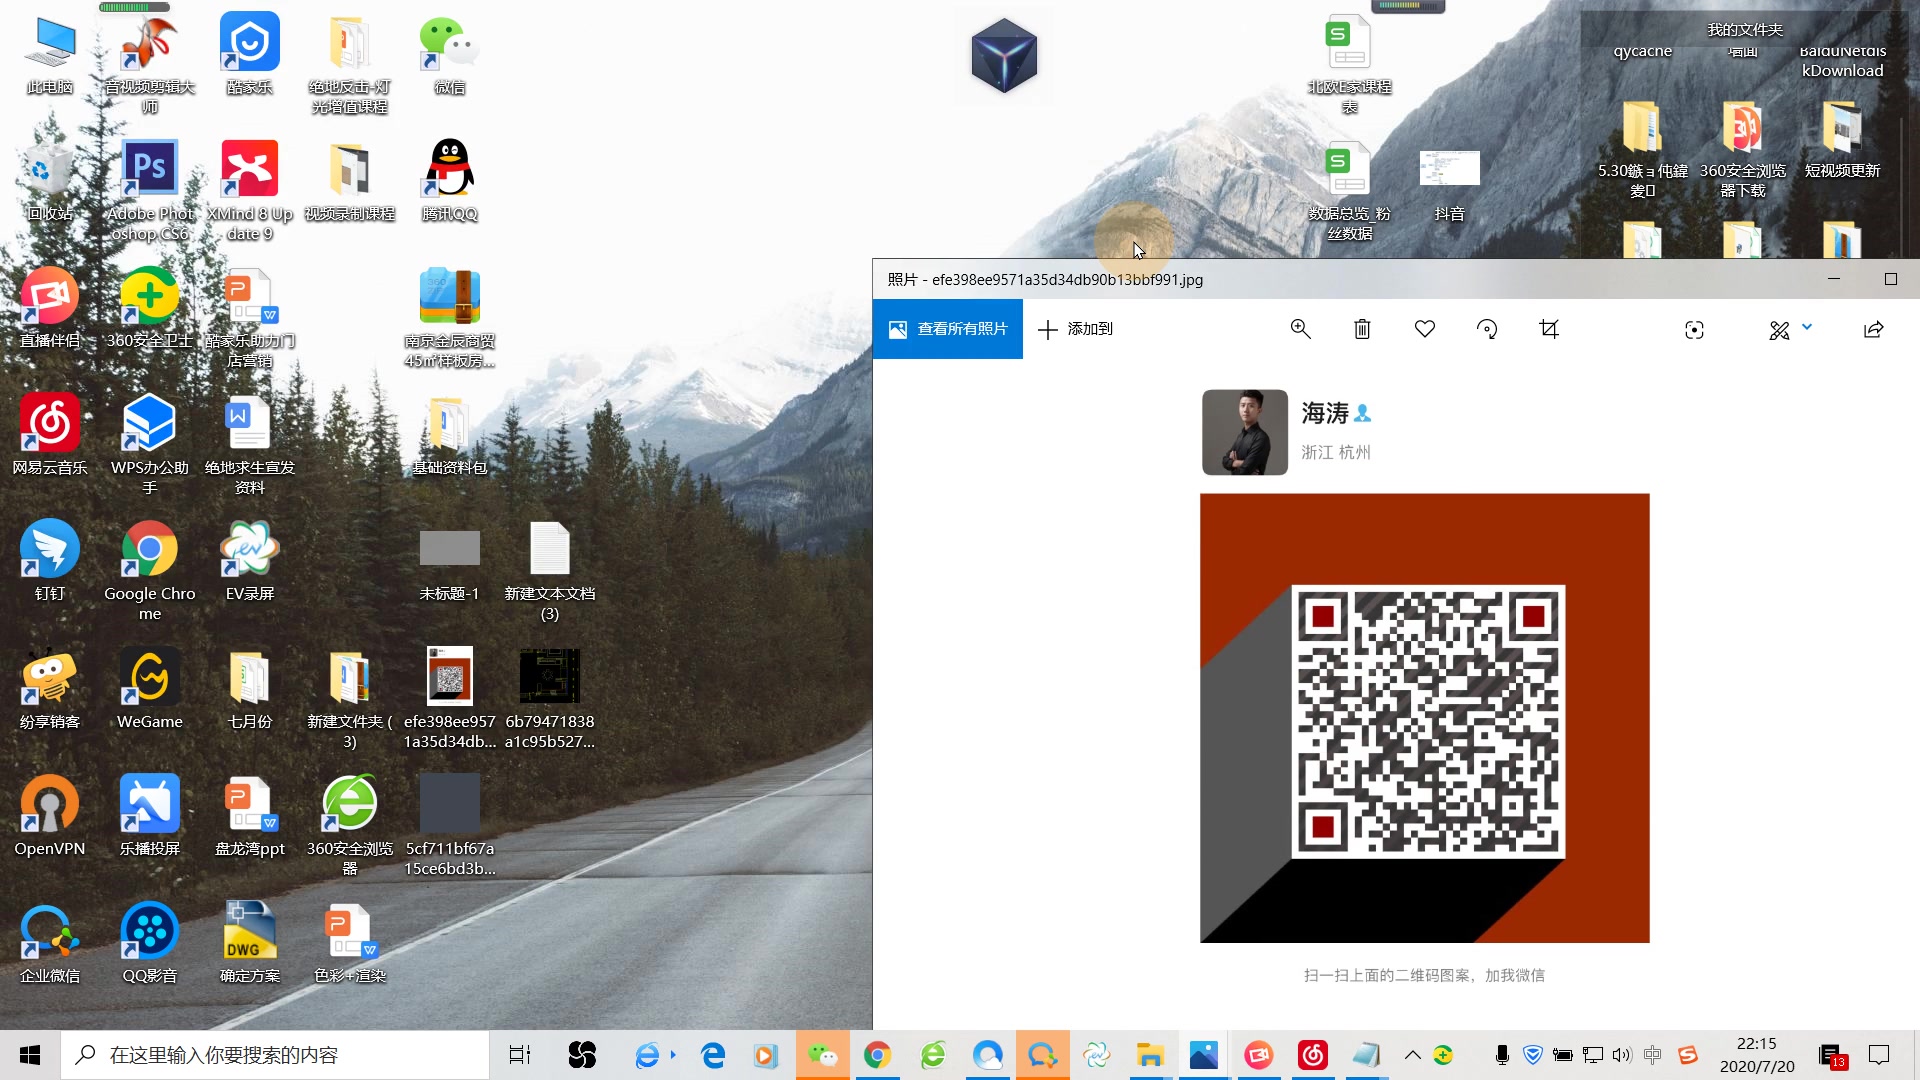Image resolution: width=1920 pixels, height=1080 pixels.
Task: Click the volume icon in system tray
Action: pos(1622,1055)
